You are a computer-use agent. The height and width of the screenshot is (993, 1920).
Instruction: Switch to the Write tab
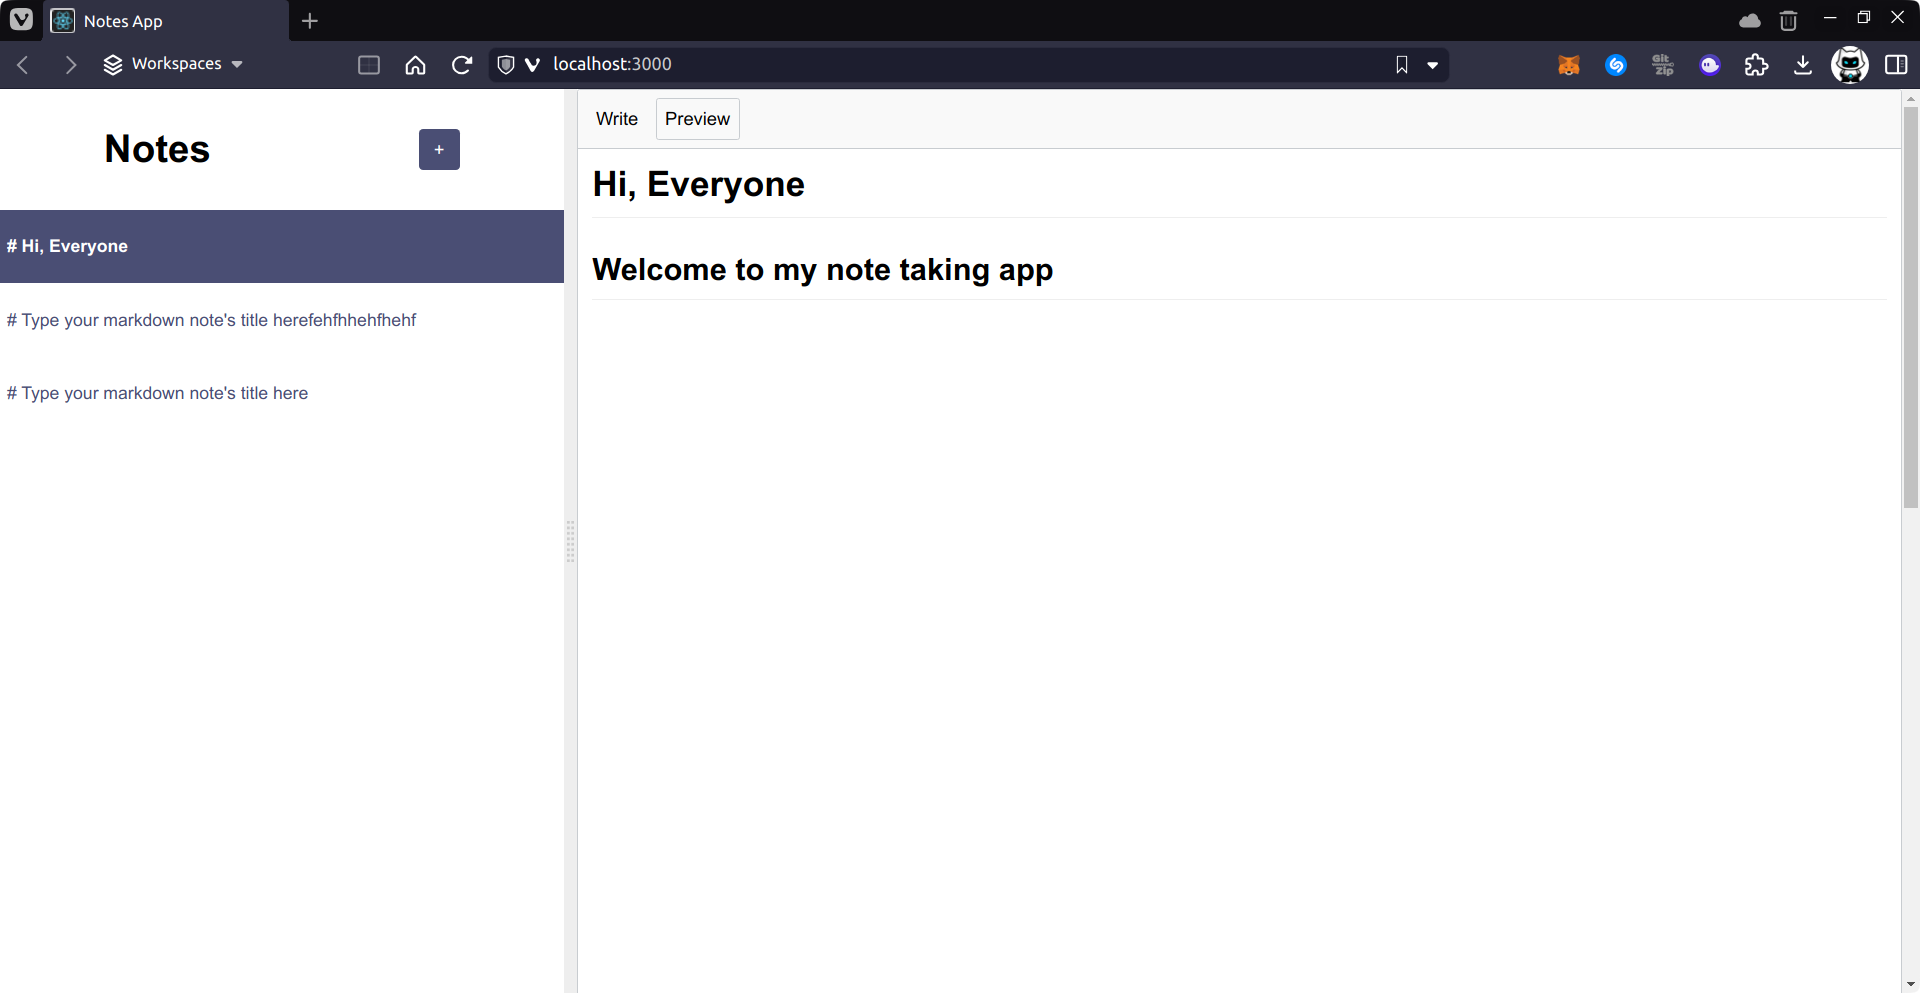[x=617, y=118]
